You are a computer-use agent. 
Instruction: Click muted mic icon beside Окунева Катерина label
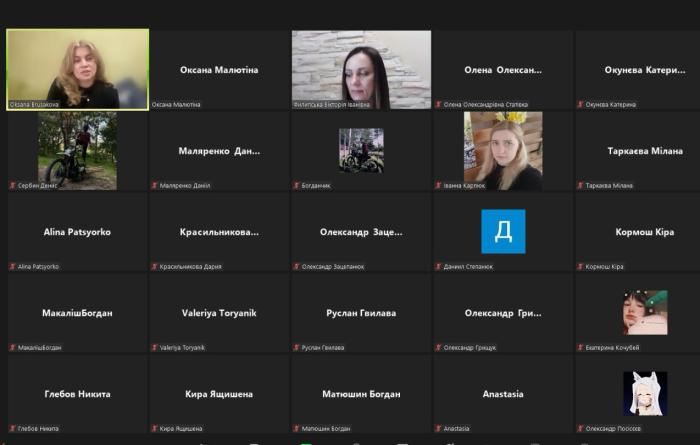pos(581,104)
